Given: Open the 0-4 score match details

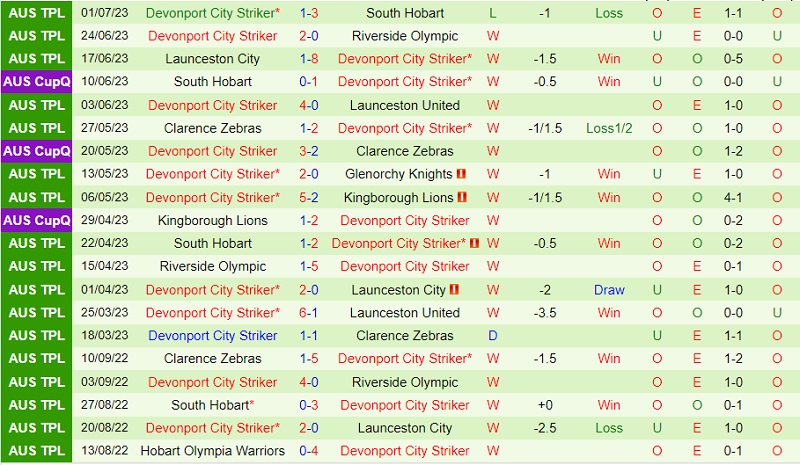Looking at the screenshot, I should click(309, 451).
